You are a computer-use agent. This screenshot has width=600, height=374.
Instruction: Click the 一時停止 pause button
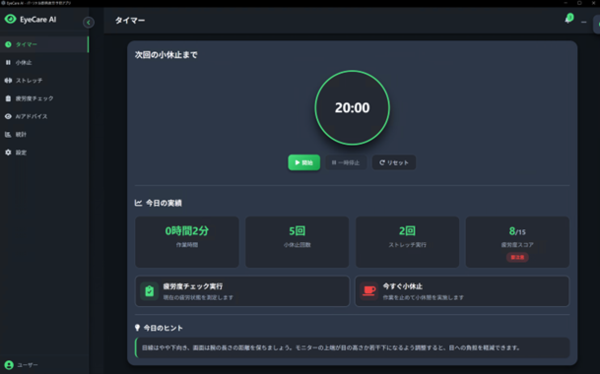point(346,163)
